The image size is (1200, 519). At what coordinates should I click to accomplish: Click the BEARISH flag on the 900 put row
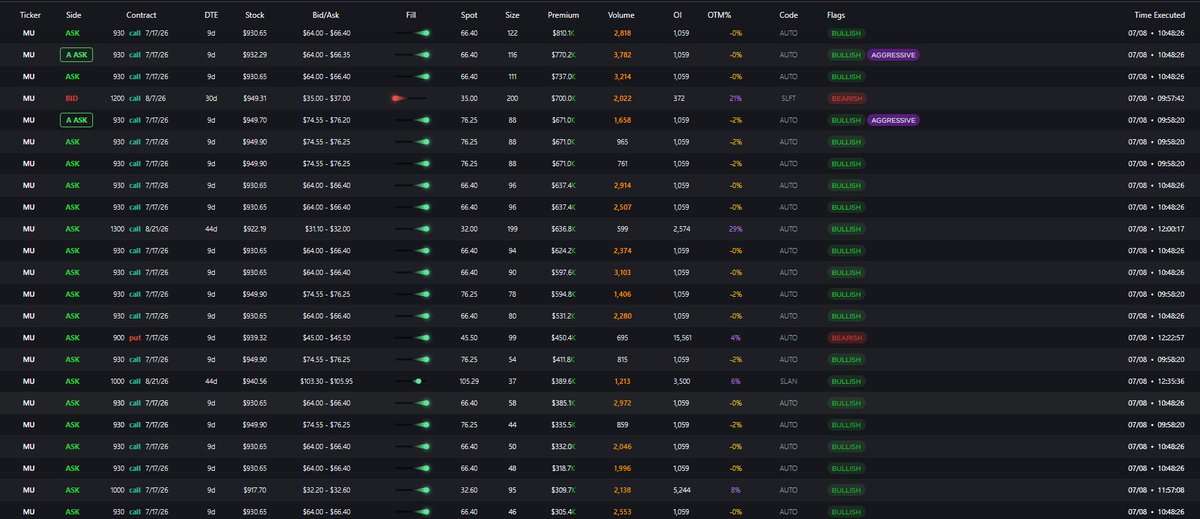846,338
